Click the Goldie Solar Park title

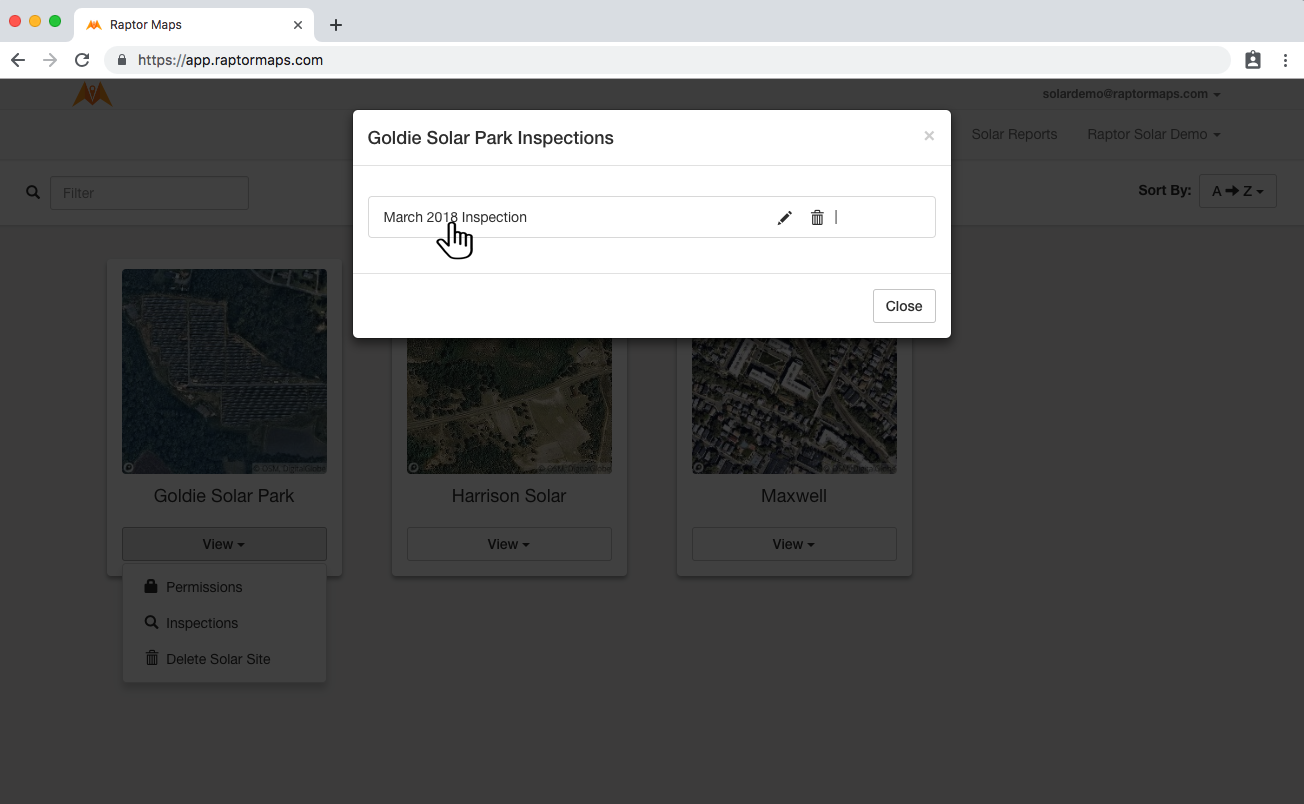(x=224, y=496)
